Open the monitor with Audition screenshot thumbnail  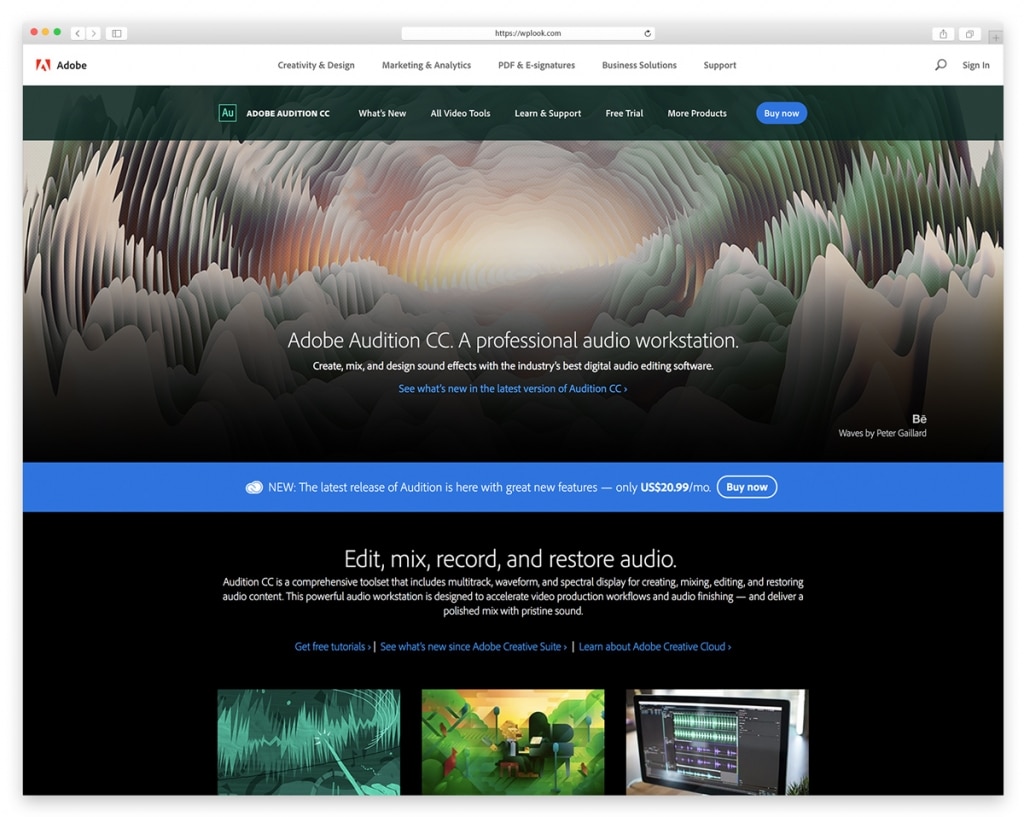tap(717, 742)
